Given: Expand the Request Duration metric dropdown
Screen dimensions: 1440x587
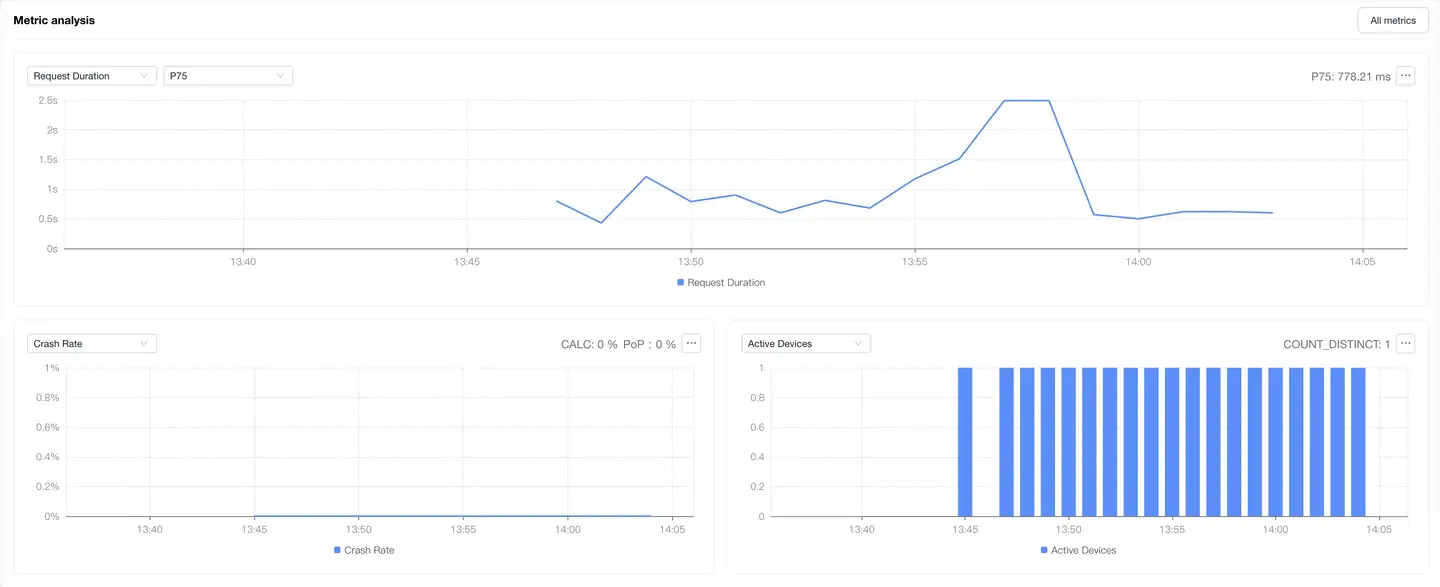Looking at the screenshot, I should [92, 76].
